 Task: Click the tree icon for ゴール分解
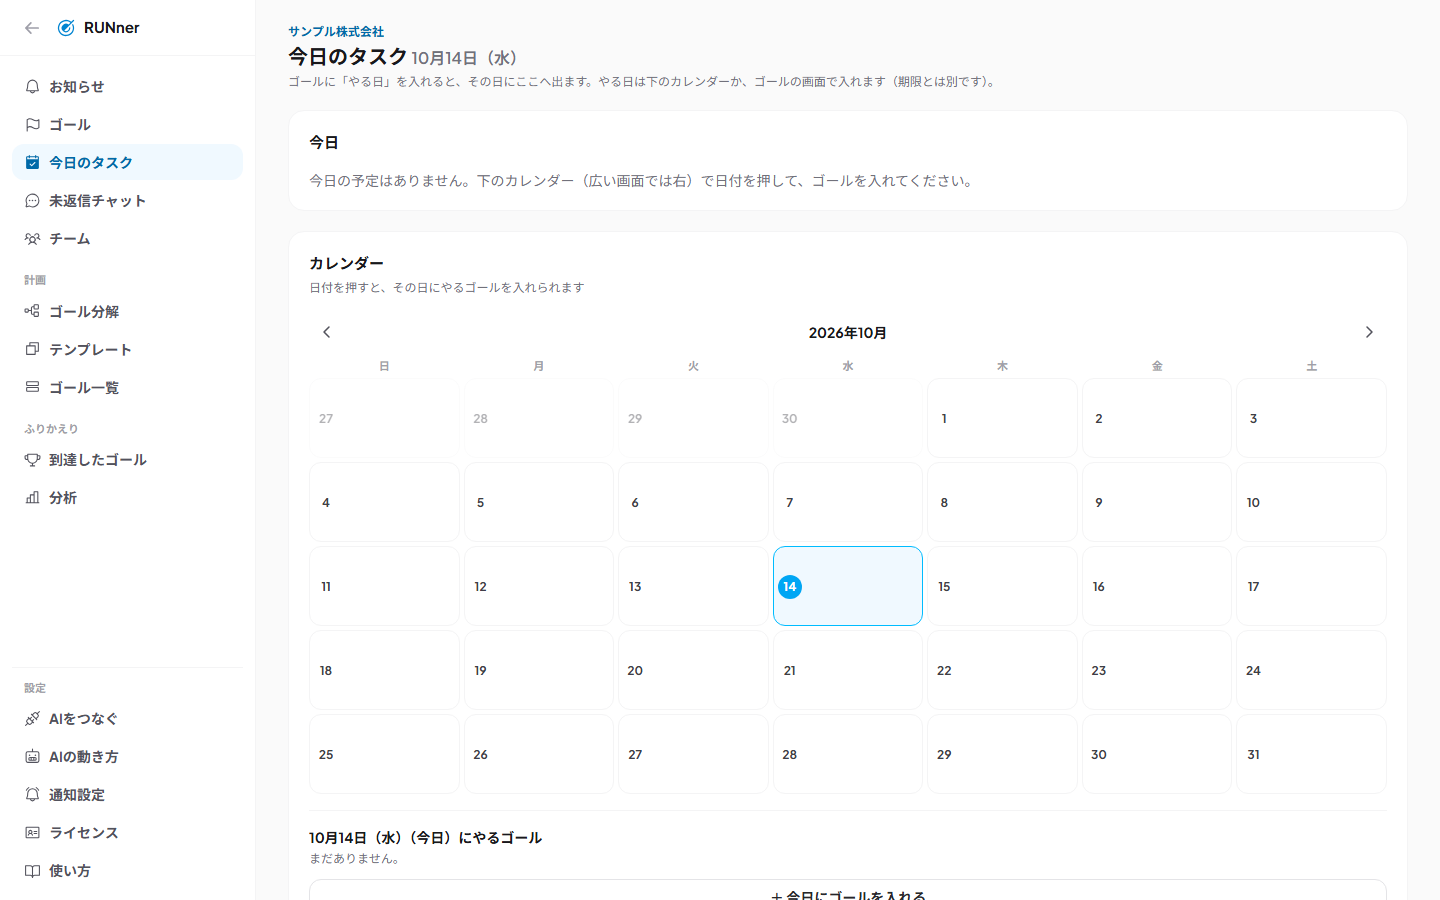click(x=32, y=312)
